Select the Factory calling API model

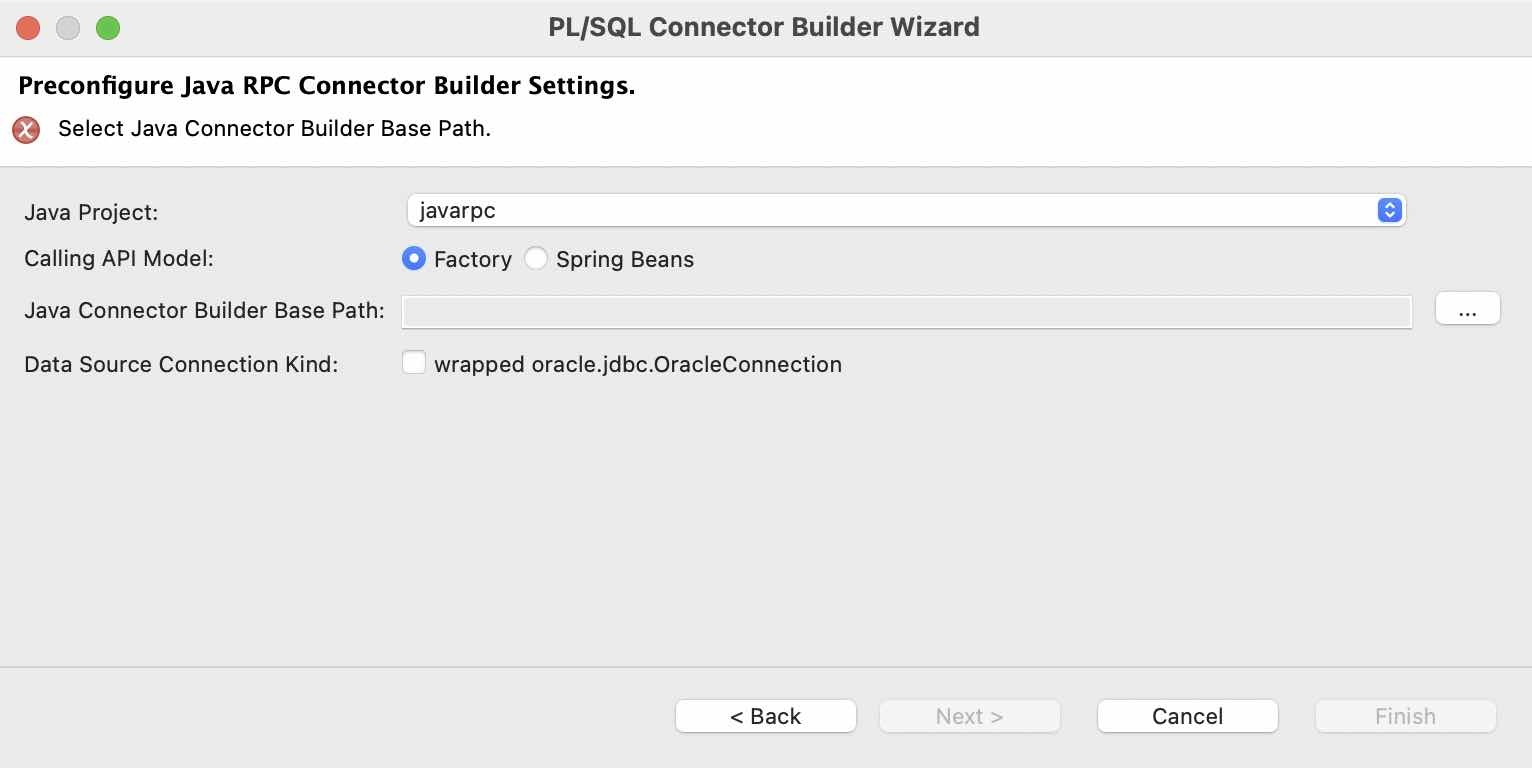click(x=413, y=258)
